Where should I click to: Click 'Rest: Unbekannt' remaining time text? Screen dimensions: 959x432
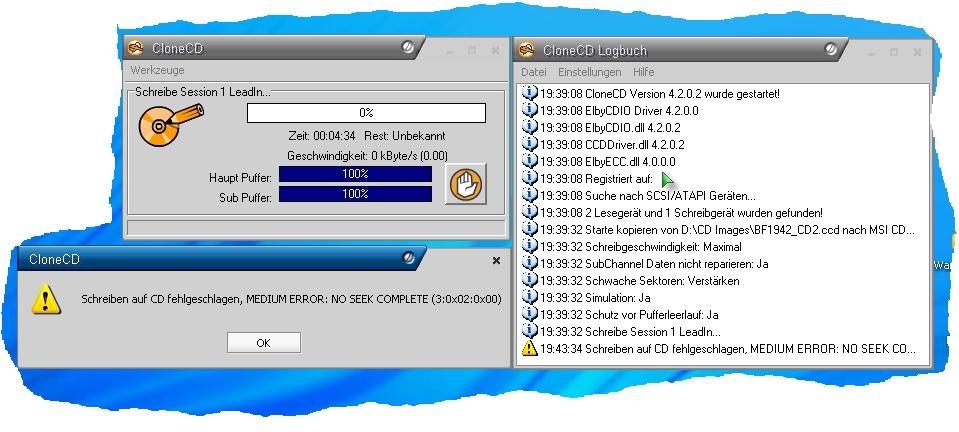click(x=405, y=136)
